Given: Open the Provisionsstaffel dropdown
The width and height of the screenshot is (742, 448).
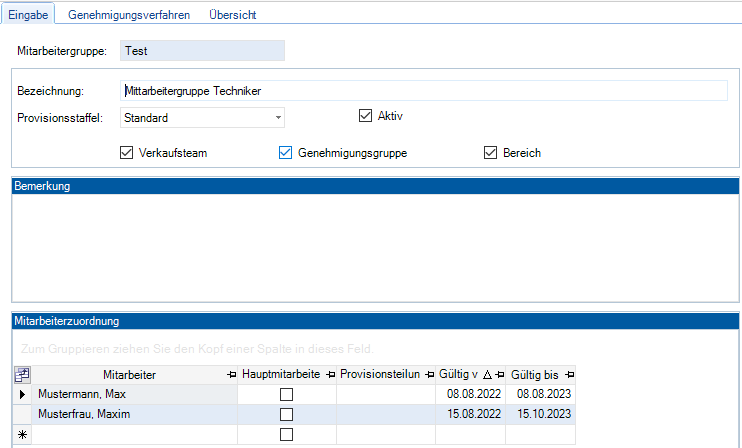Looking at the screenshot, I should click(x=278, y=118).
